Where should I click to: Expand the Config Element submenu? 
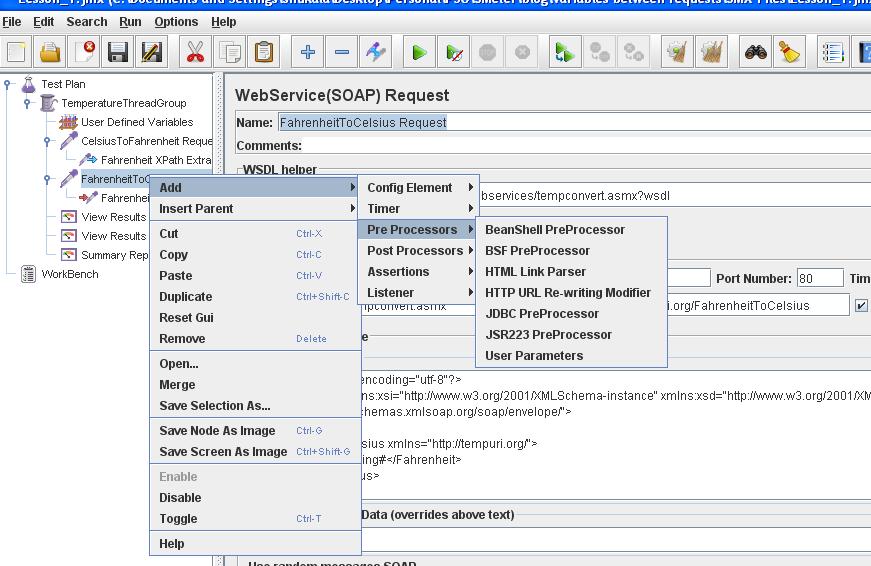point(419,188)
